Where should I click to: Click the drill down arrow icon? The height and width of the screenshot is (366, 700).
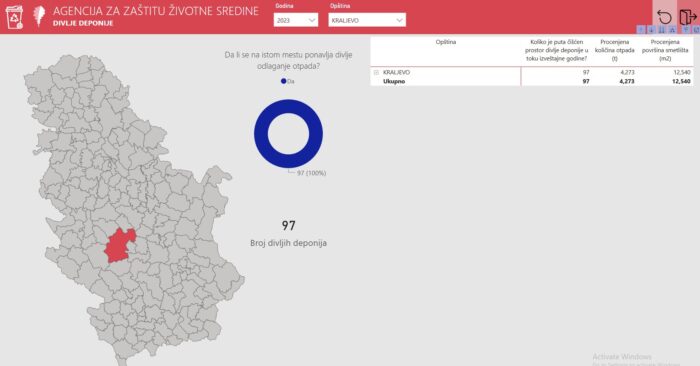coord(651,30)
